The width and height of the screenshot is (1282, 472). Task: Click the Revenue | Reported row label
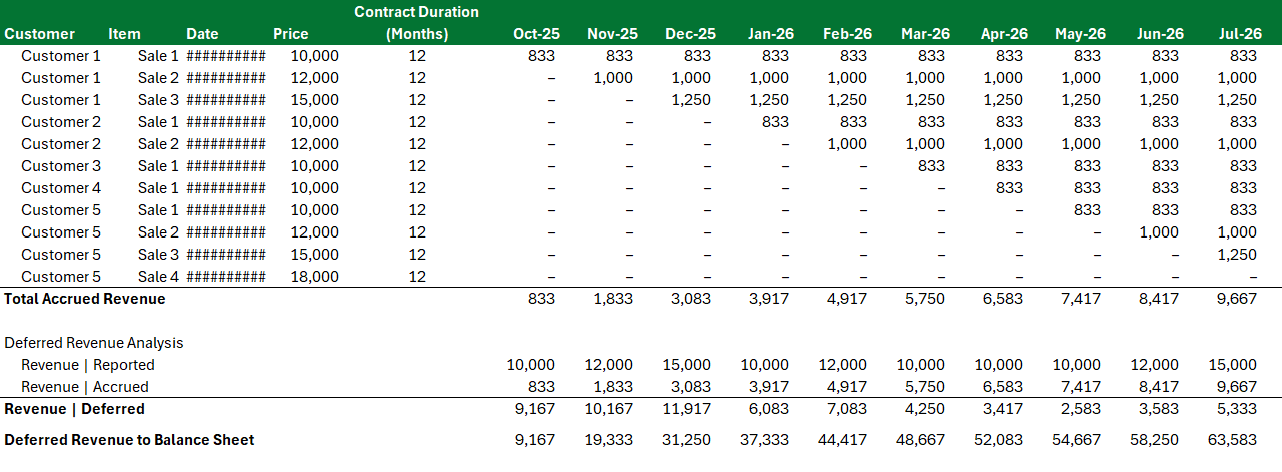coord(88,365)
